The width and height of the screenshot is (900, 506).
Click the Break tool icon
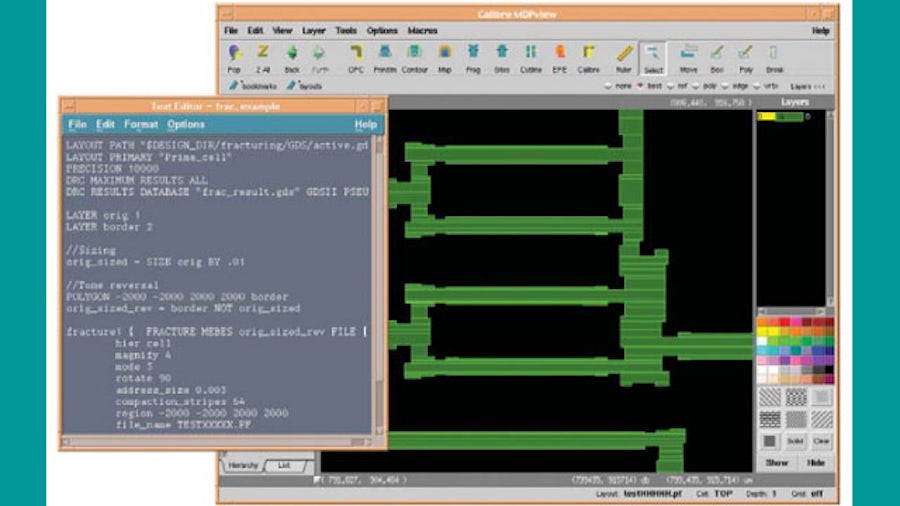tap(774, 59)
